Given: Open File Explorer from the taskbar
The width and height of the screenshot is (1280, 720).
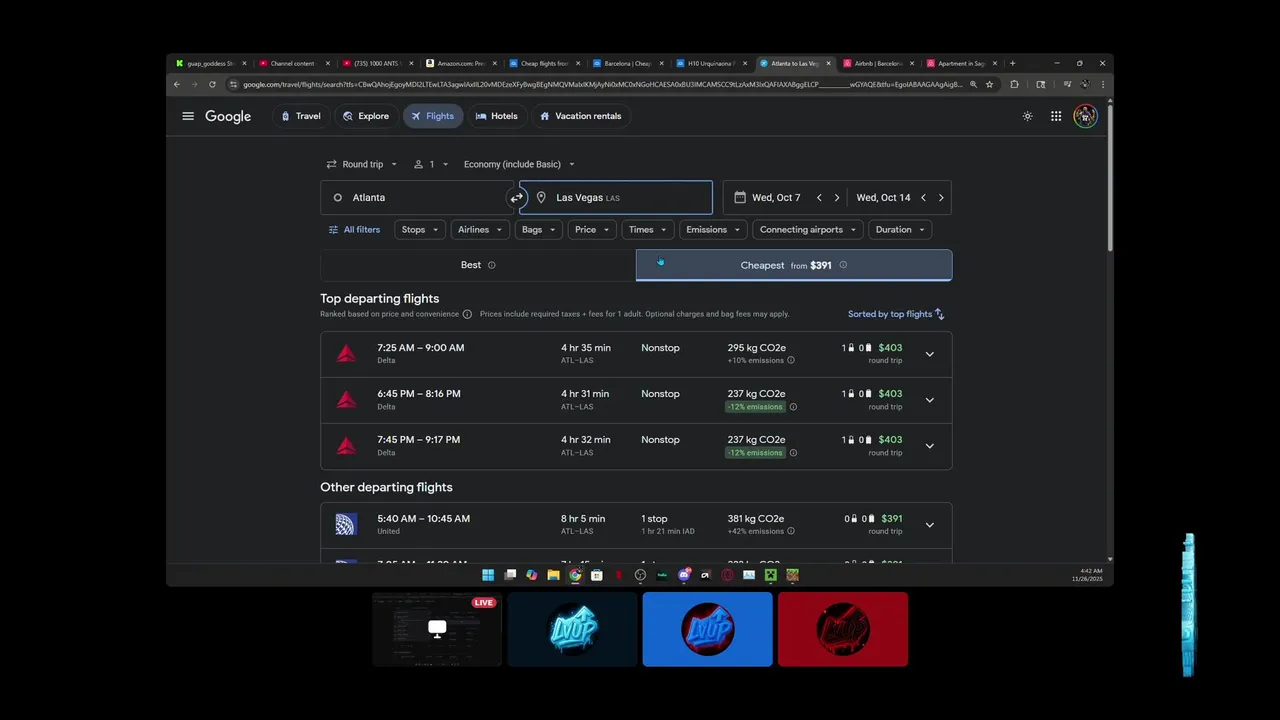Looking at the screenshot, I should 553,575.
